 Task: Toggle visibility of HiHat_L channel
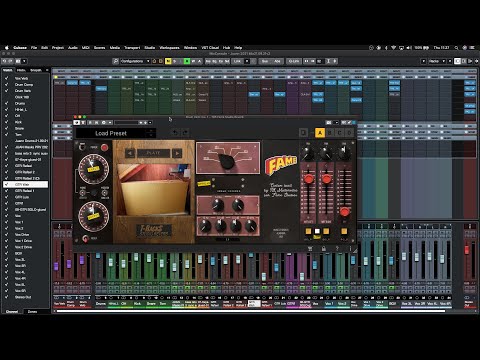[6, 109]
